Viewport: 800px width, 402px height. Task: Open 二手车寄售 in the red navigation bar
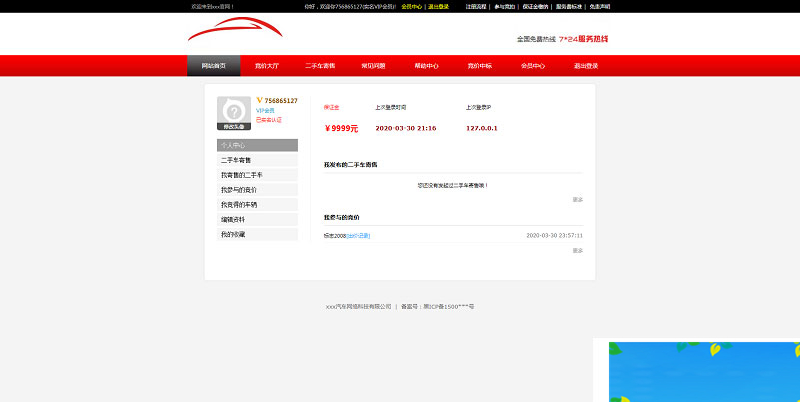coord(320,66)
